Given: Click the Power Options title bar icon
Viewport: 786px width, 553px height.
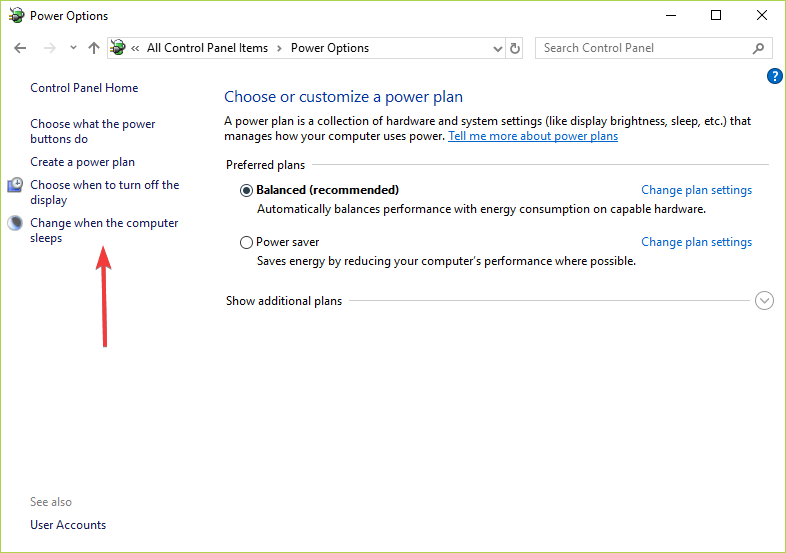Looking at the screenshot, I should (x=16, y=15).
